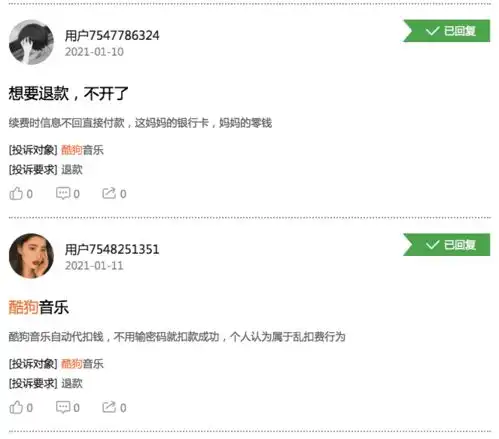
Task: Click 酷狗音乐 complaint target in second post
Action: click(82, 364)
